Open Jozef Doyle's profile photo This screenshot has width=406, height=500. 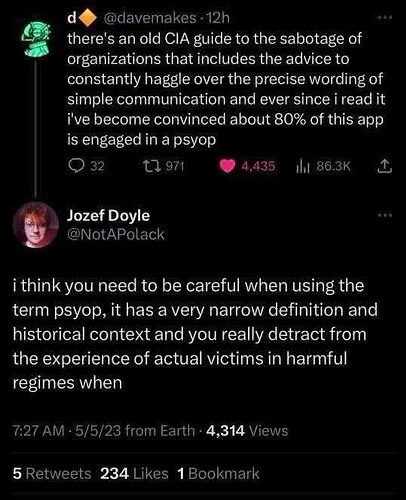click(x=36, y=224)
